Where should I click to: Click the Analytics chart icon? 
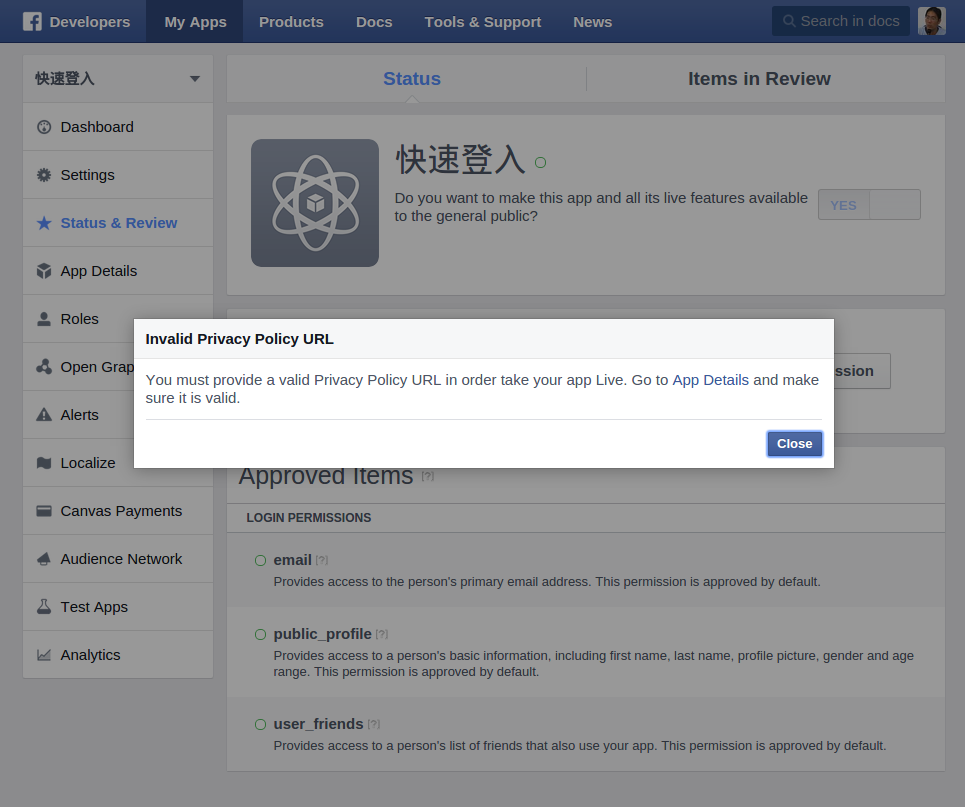tap(44, 655)
